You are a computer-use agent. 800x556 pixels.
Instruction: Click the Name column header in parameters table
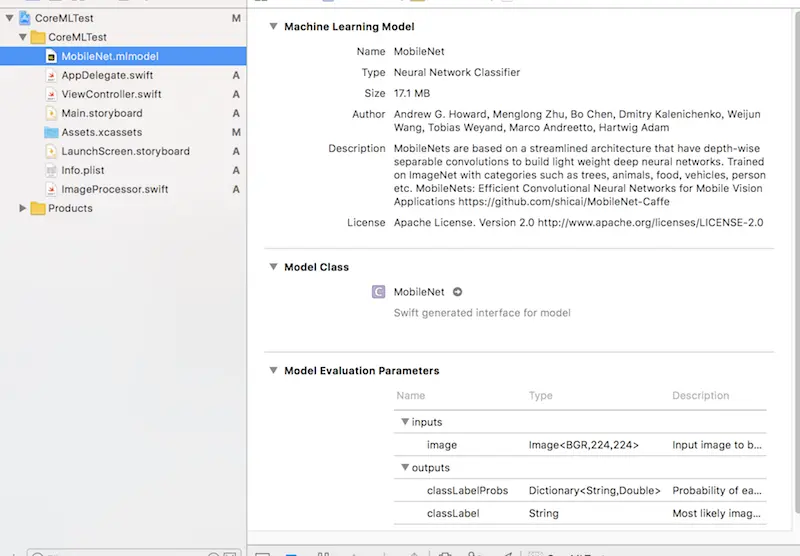[x=411, y=395]
